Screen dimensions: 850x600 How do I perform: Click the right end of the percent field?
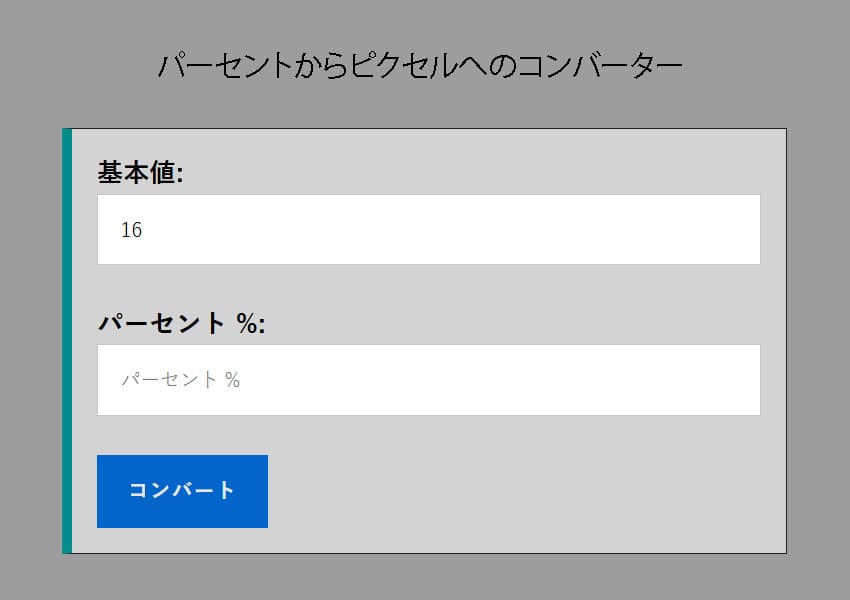[740, 380]
